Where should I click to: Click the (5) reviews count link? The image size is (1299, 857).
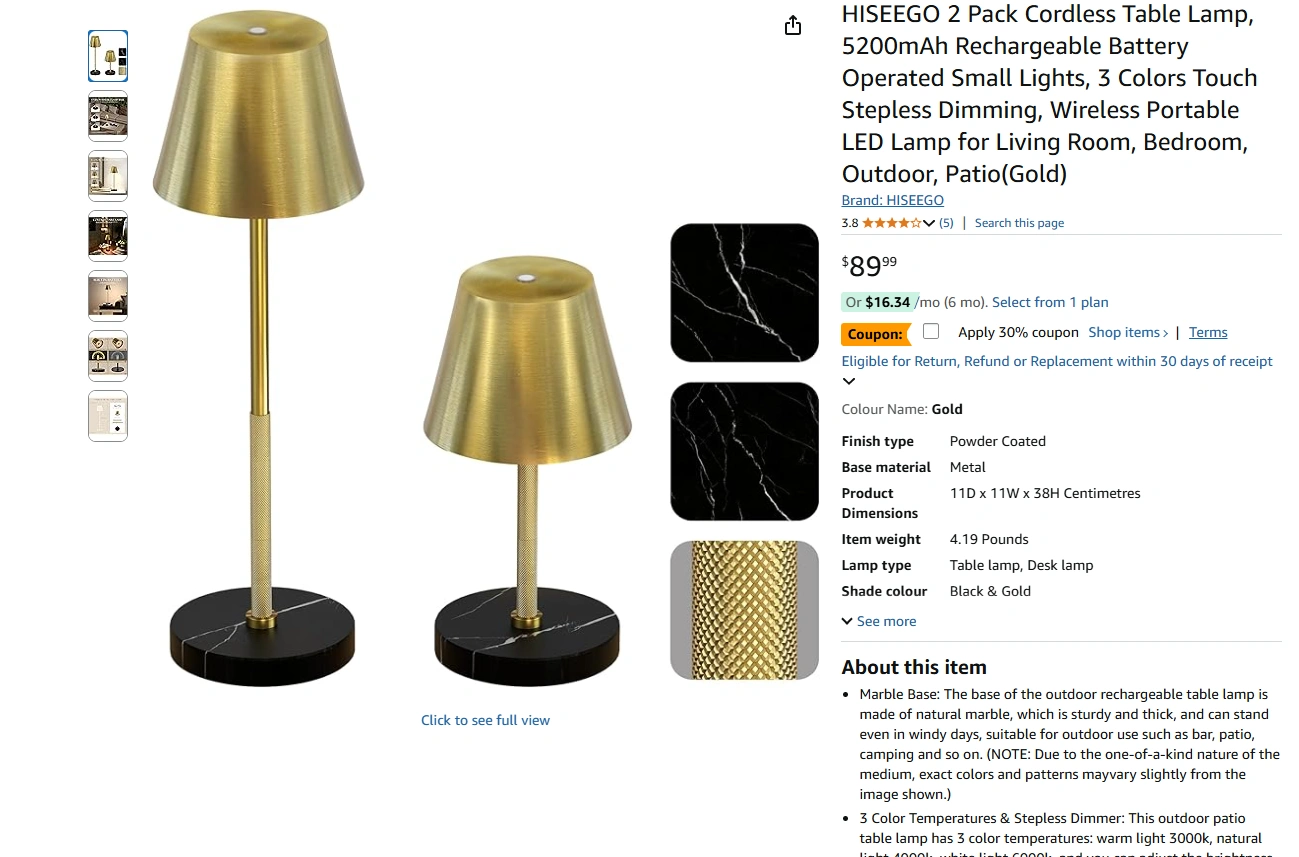946,223
